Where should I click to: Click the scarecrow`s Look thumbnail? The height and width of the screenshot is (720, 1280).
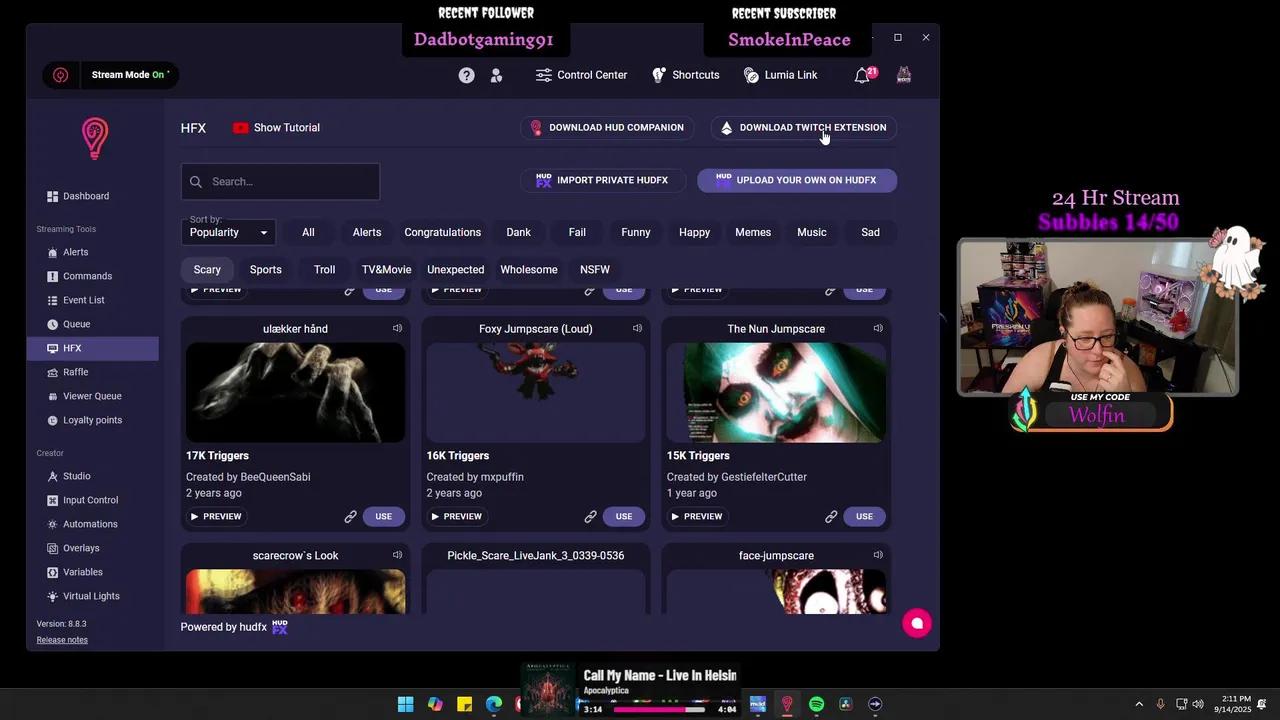(x=295, y=591)
